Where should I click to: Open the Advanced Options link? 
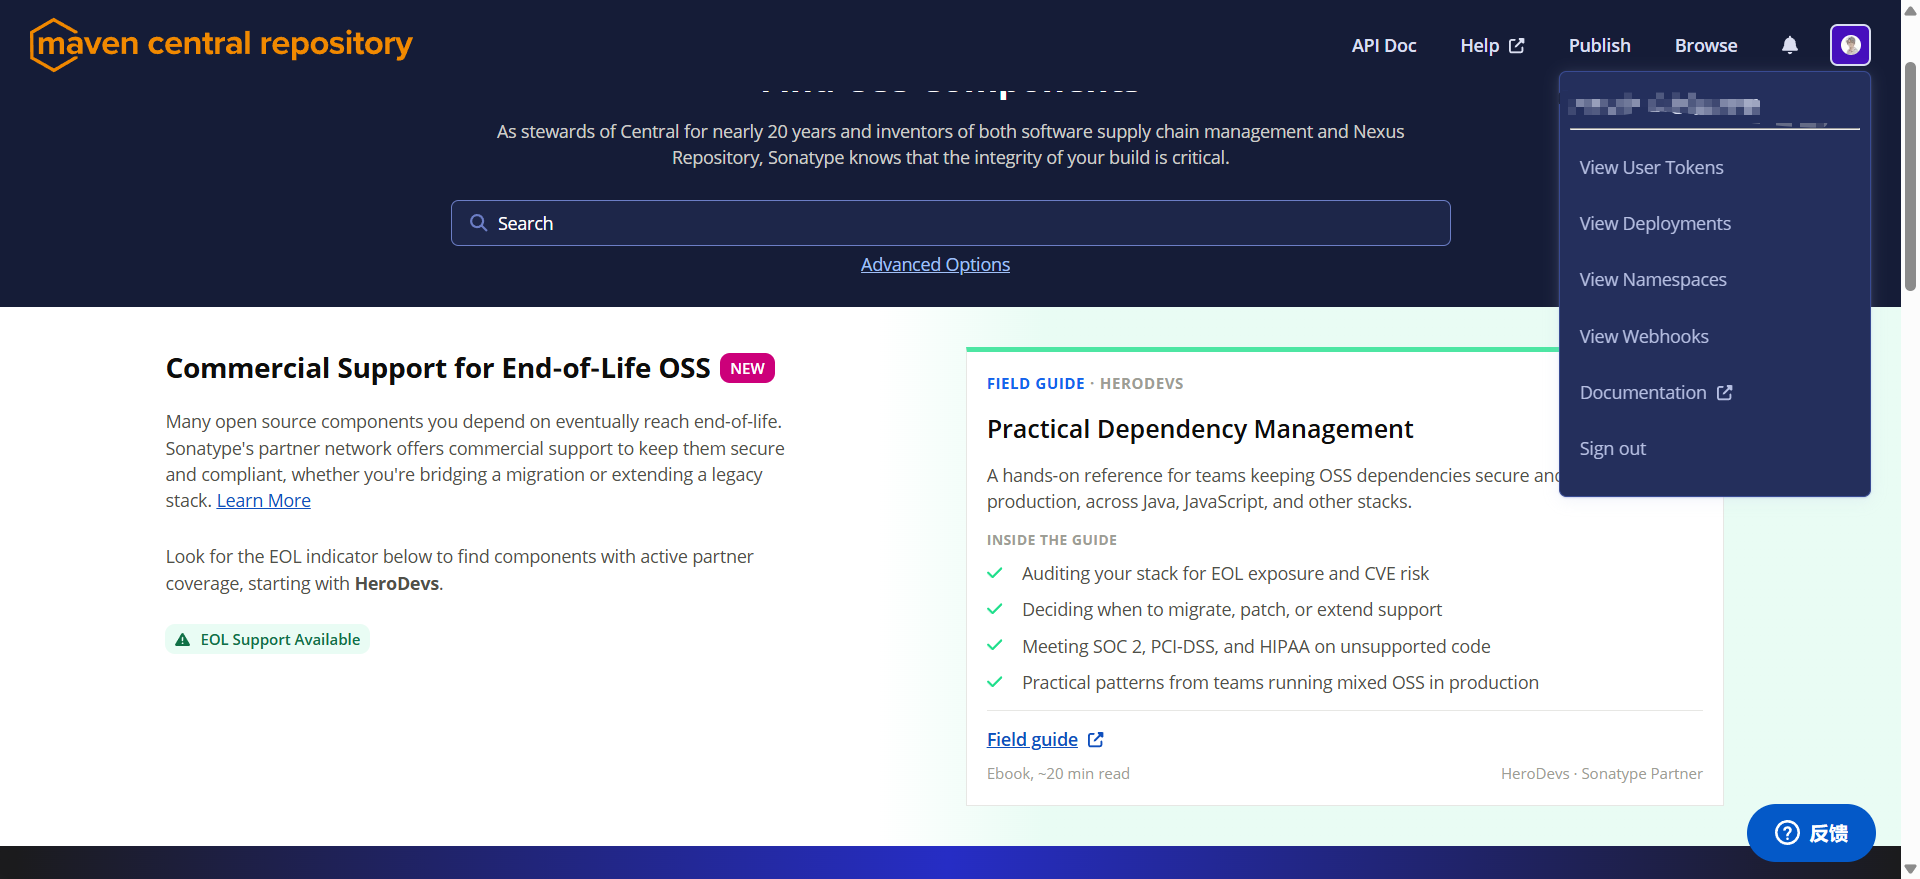click(935, 265)
